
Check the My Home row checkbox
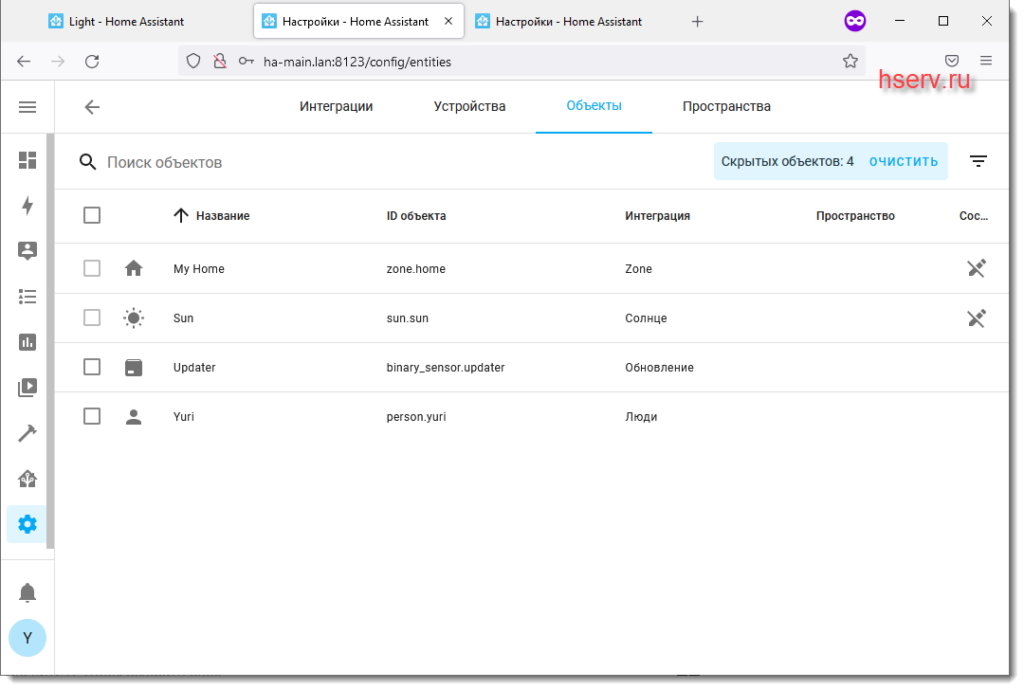tap(92, 268)
